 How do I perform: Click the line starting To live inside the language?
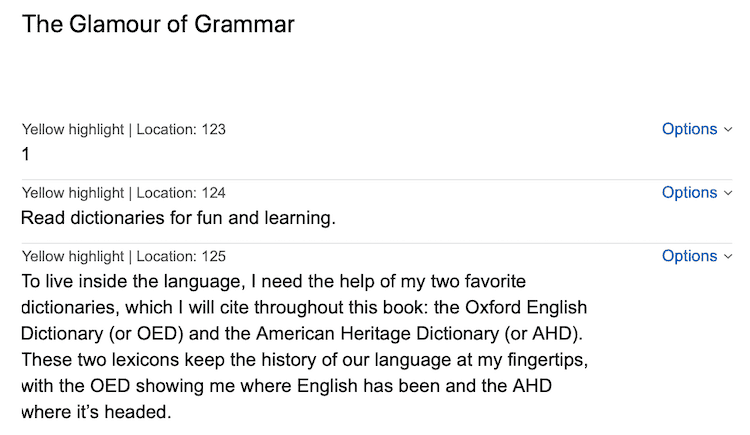[274, 281]
